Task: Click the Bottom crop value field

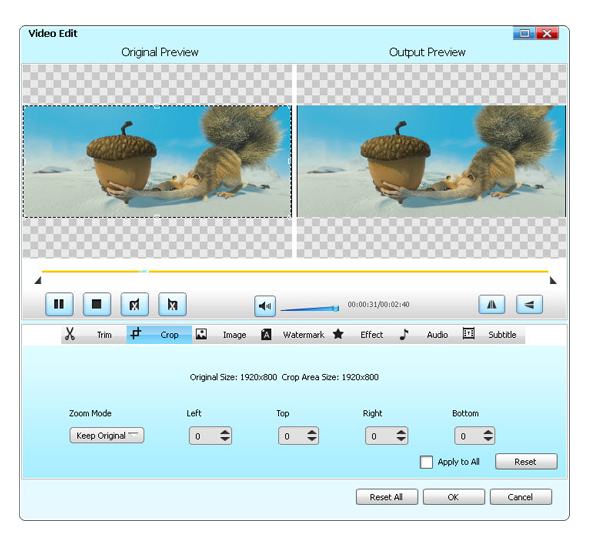Action: (x=469, y=436)
